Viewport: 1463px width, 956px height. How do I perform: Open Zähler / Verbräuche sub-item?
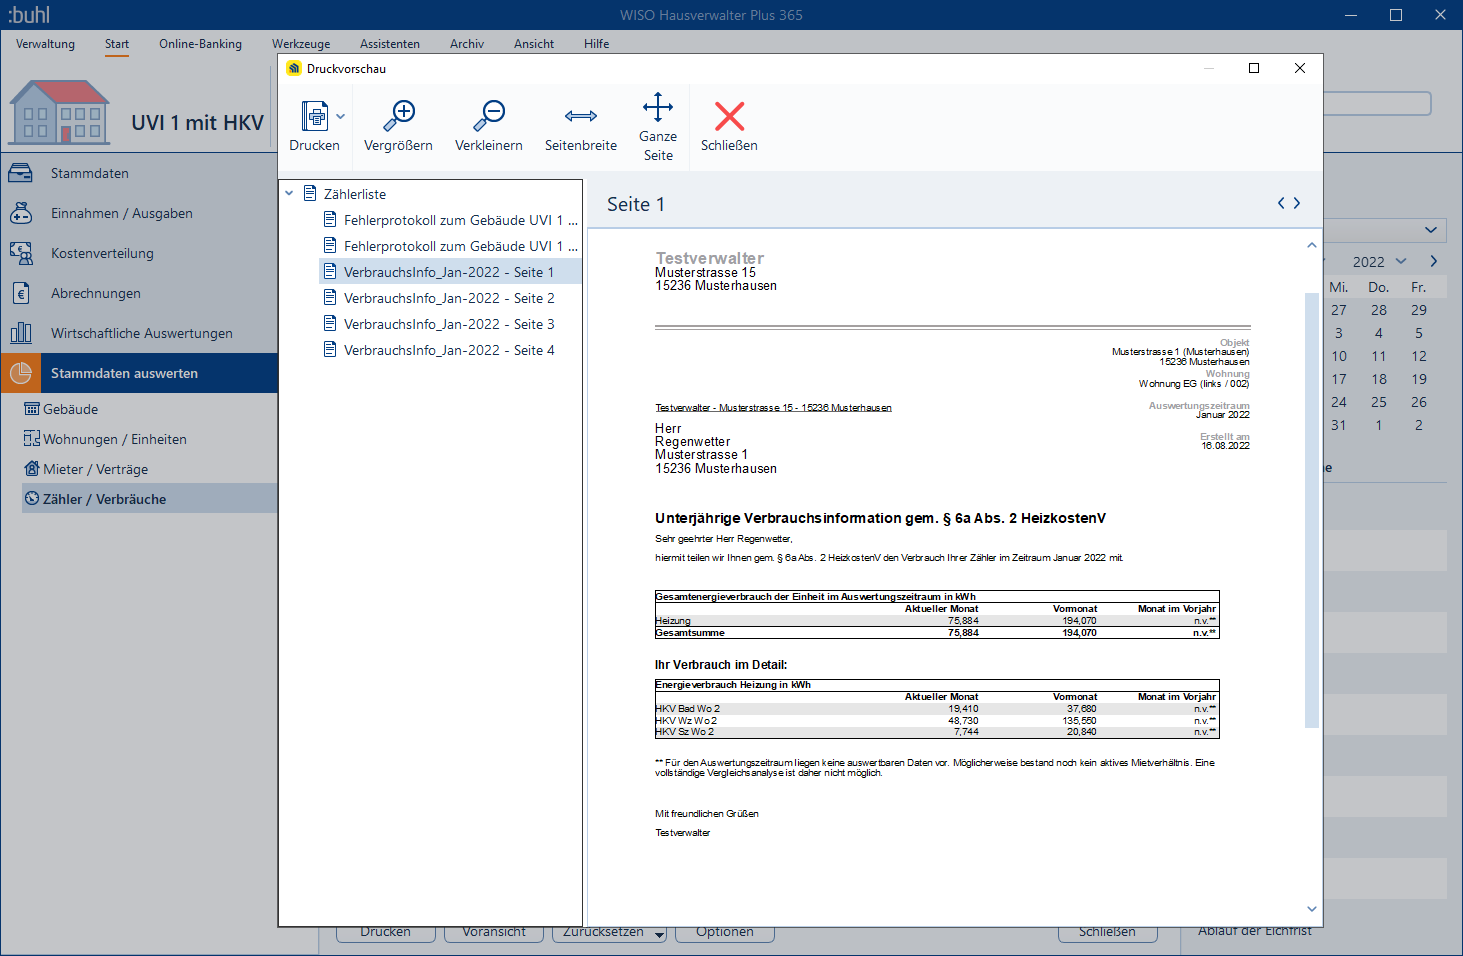coord(149,499)
